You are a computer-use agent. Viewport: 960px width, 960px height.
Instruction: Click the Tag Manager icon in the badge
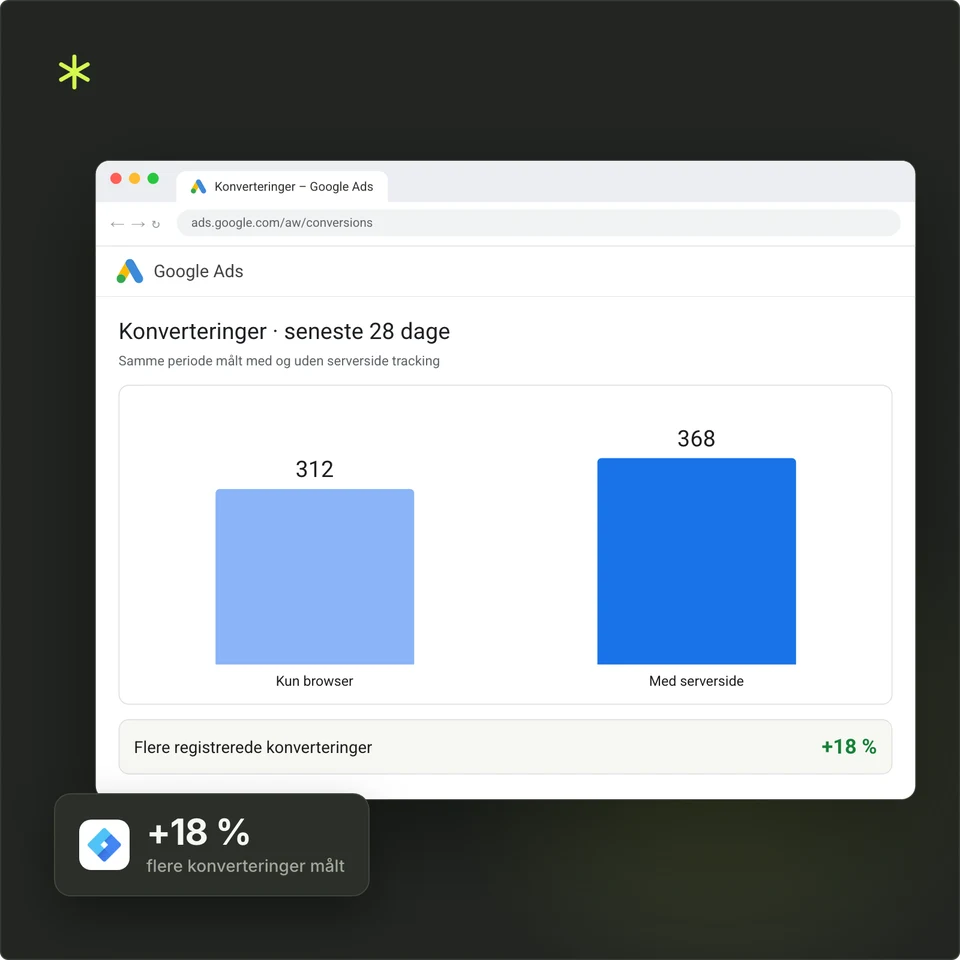(x=104, y=844)
